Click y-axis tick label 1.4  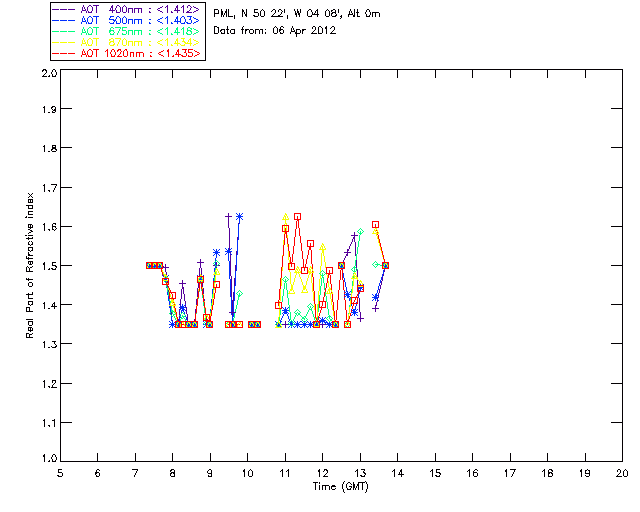pos(49,305)
